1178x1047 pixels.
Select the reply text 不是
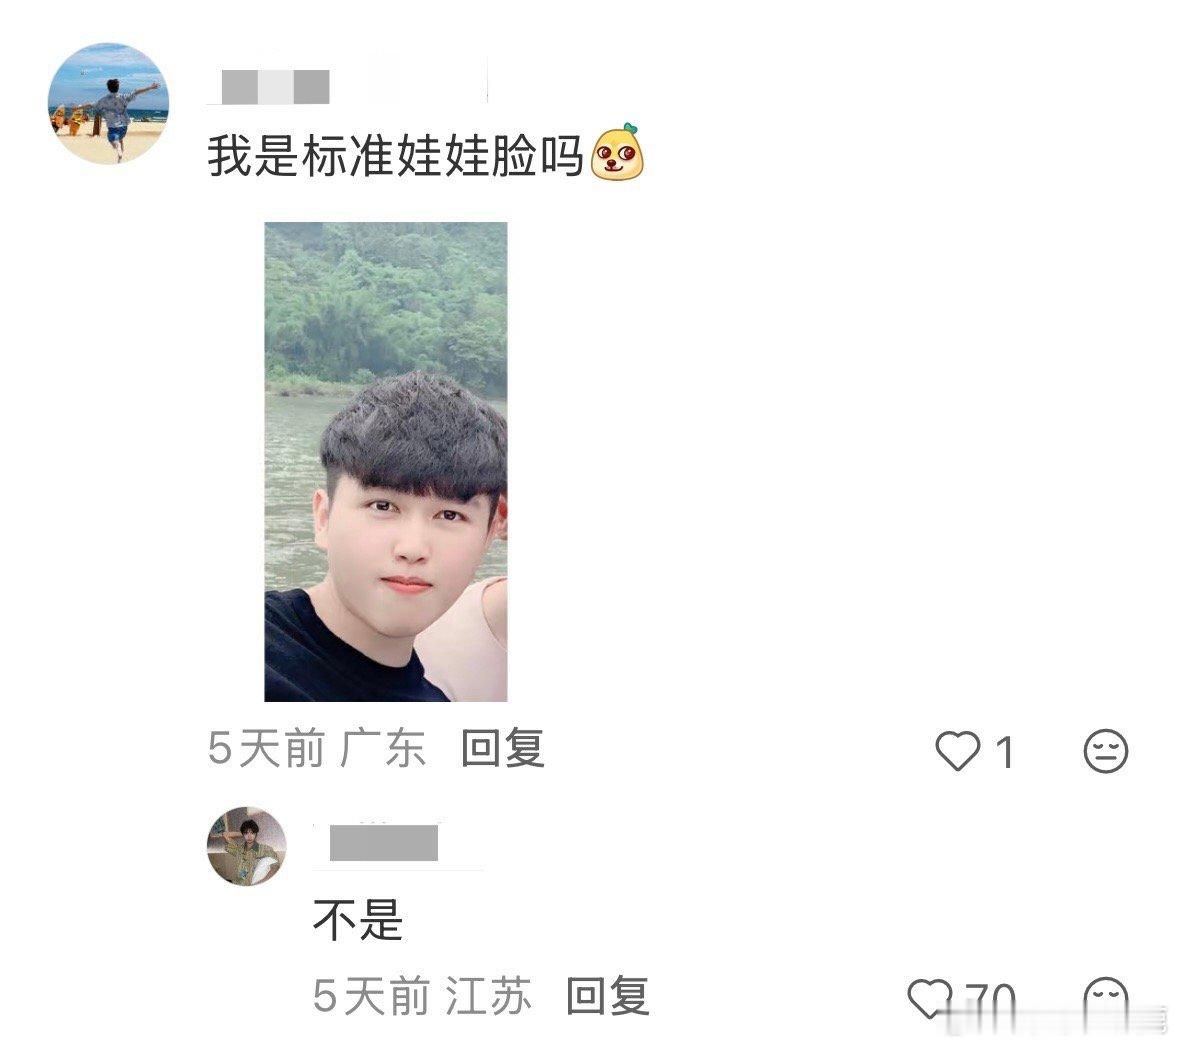pyautogui.click(x=358, y=919)
